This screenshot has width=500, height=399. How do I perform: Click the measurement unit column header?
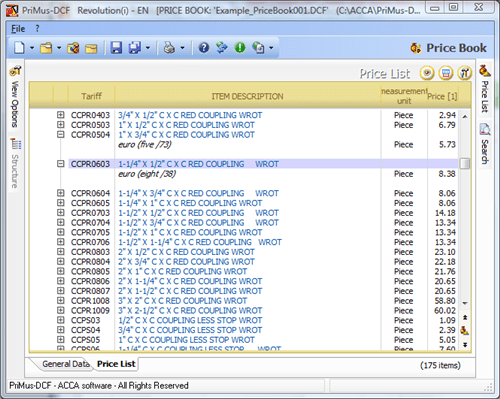click(x=404, y=96)
